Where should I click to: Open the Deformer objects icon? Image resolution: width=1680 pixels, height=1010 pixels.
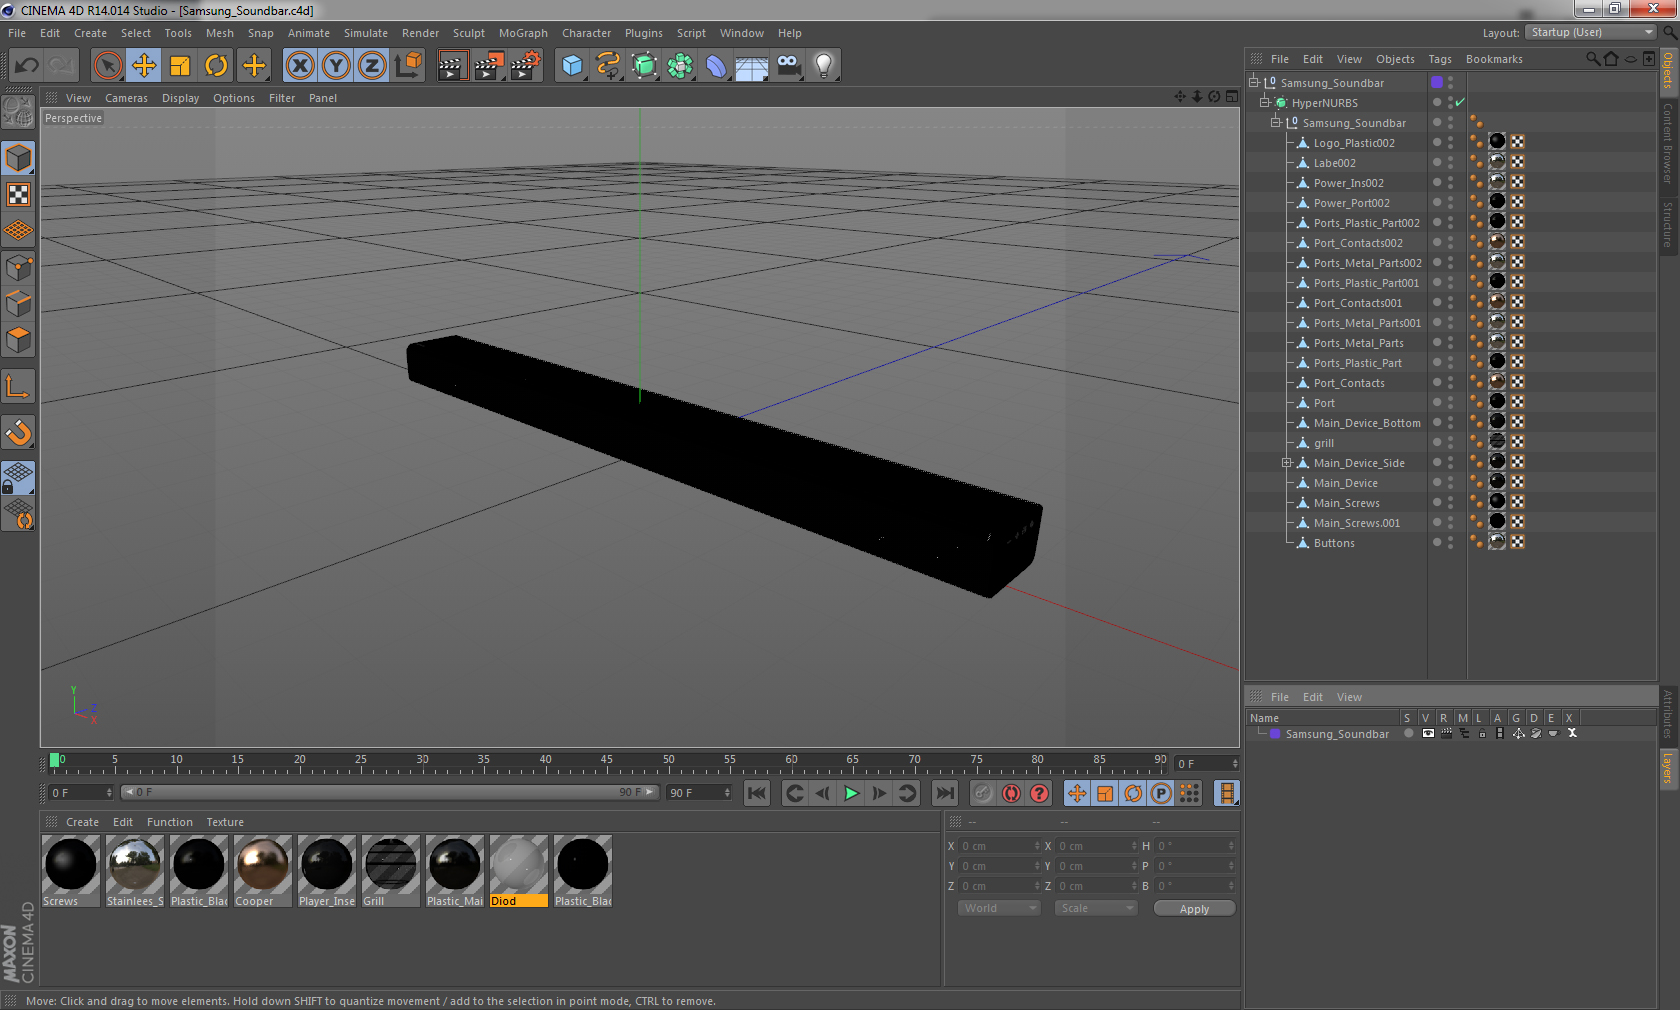tap(716, 66)
